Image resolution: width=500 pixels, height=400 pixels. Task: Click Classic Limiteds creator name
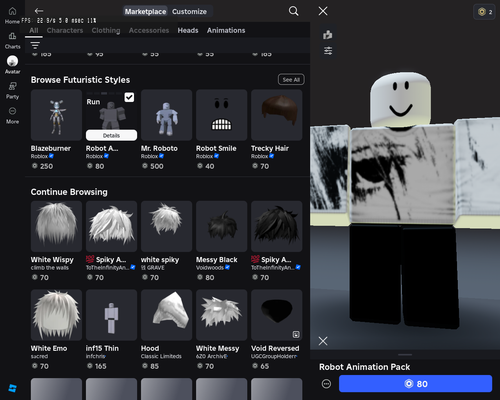(x=161, y=356)
